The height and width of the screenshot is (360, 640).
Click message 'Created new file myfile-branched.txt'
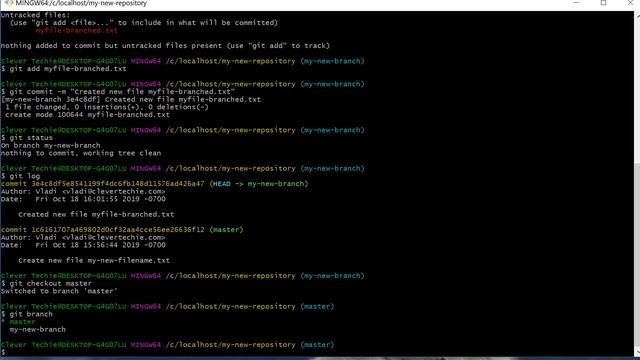pos(96,215)
